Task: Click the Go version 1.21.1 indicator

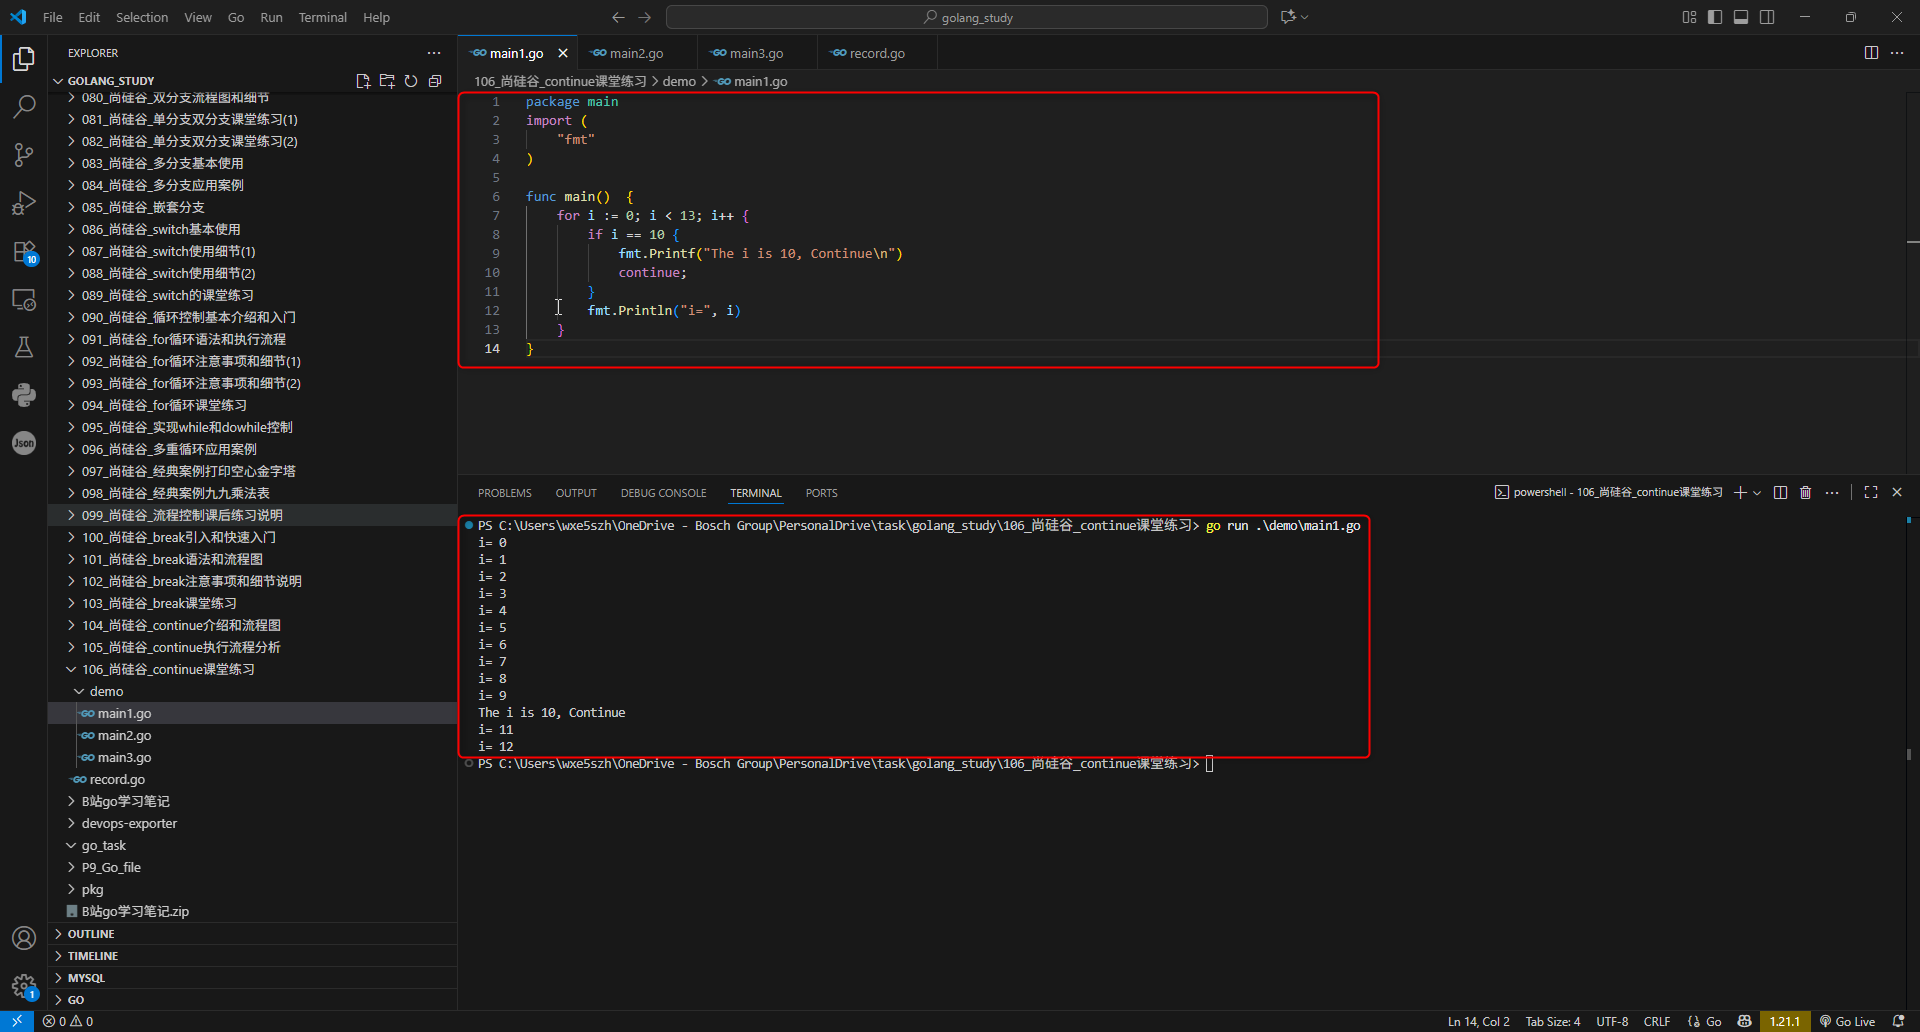Action: click(x=1785, y=1021)
